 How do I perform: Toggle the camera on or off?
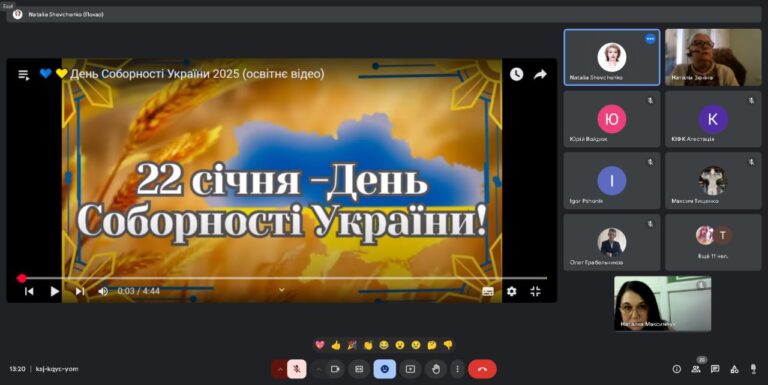pyautogui.click(x=335, y=369)
